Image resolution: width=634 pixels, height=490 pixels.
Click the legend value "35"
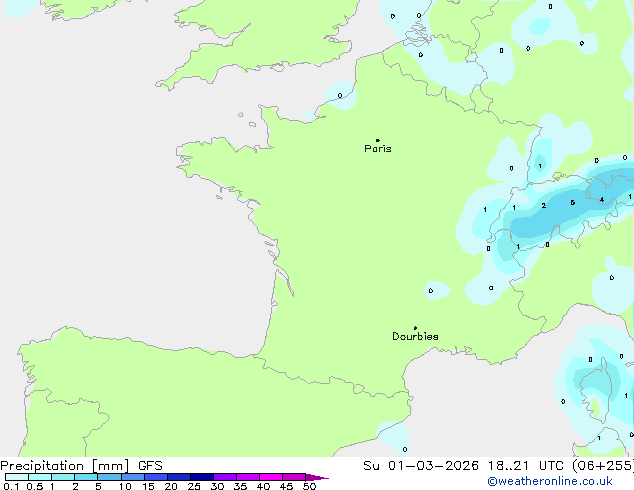pos(240,486)
